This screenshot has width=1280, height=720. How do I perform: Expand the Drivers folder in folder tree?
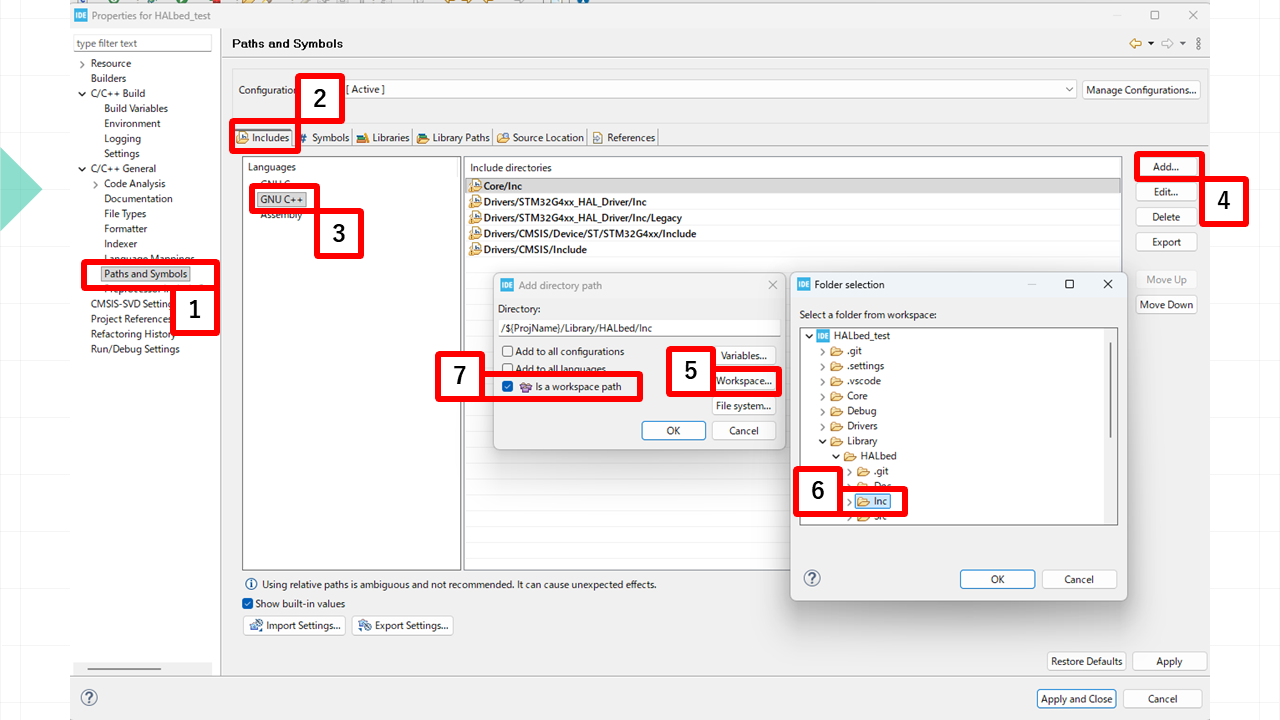823,426
